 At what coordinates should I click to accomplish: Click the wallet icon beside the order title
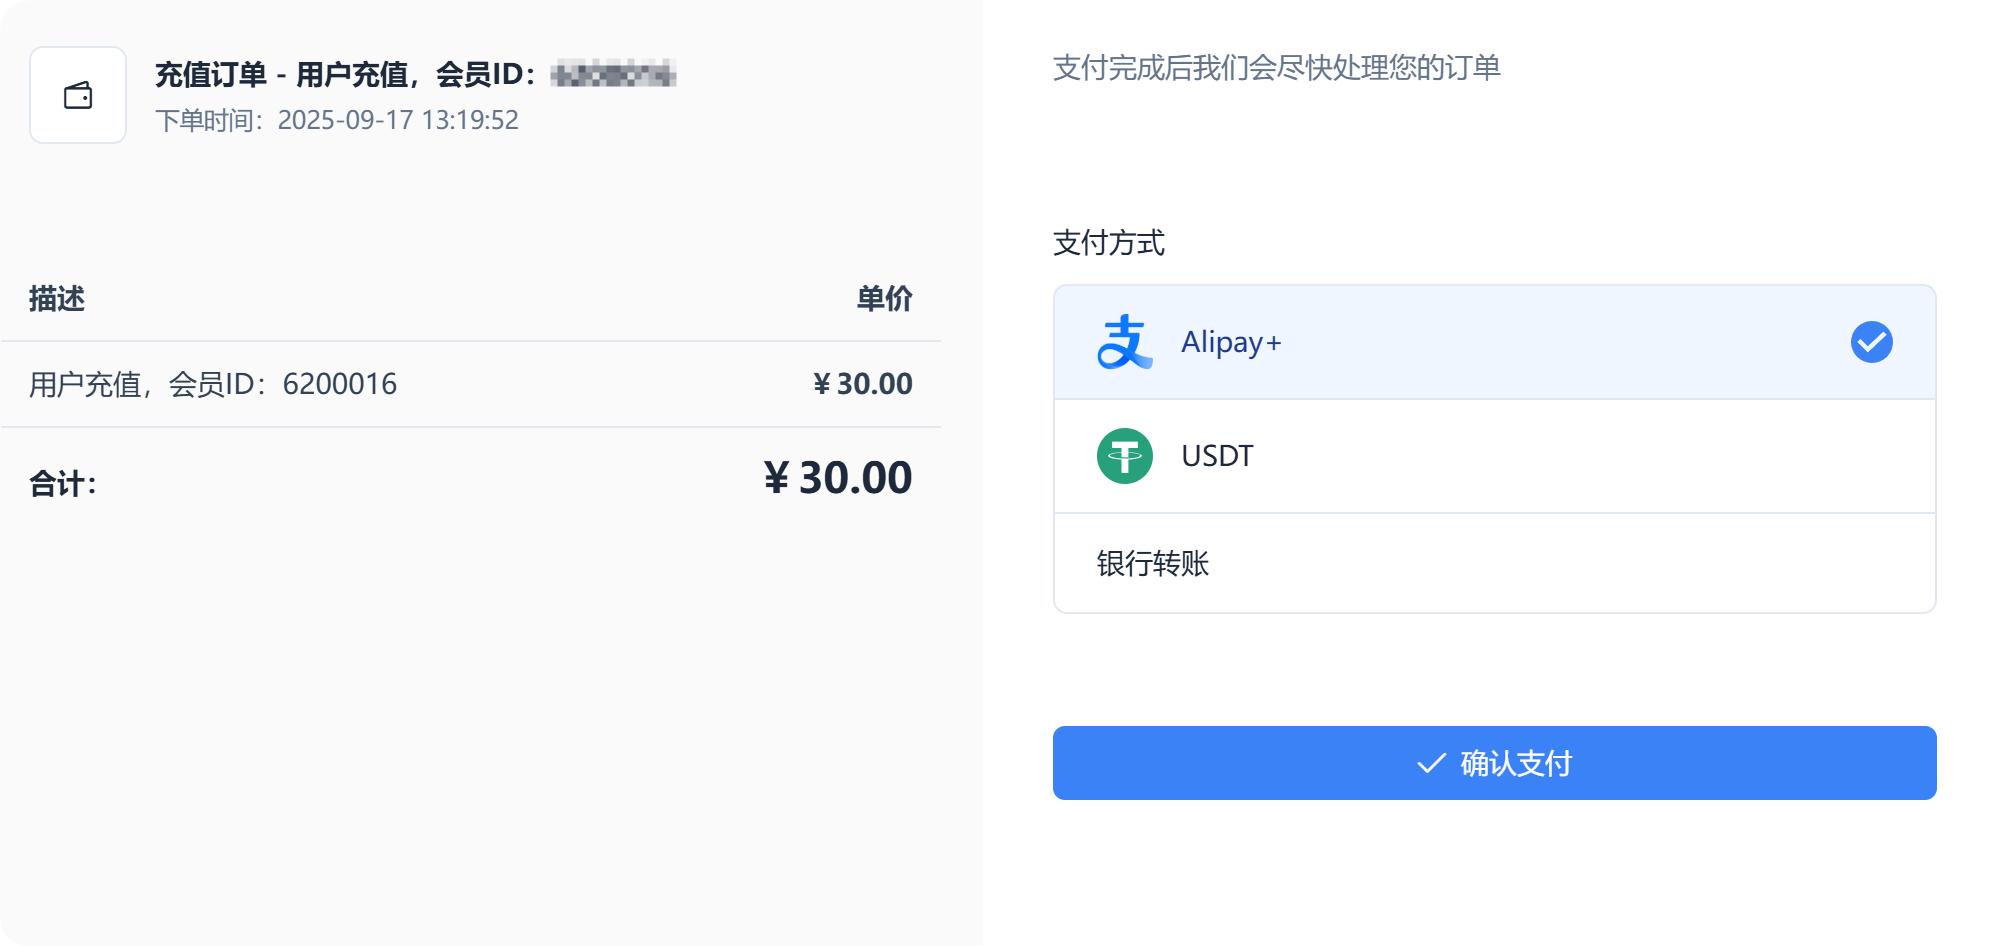coord(78,96)
